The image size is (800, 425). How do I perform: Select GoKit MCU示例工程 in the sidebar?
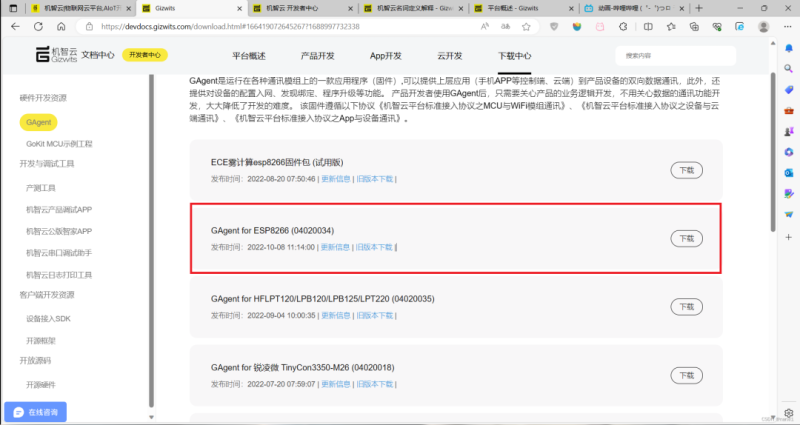(x=58, y=143)
